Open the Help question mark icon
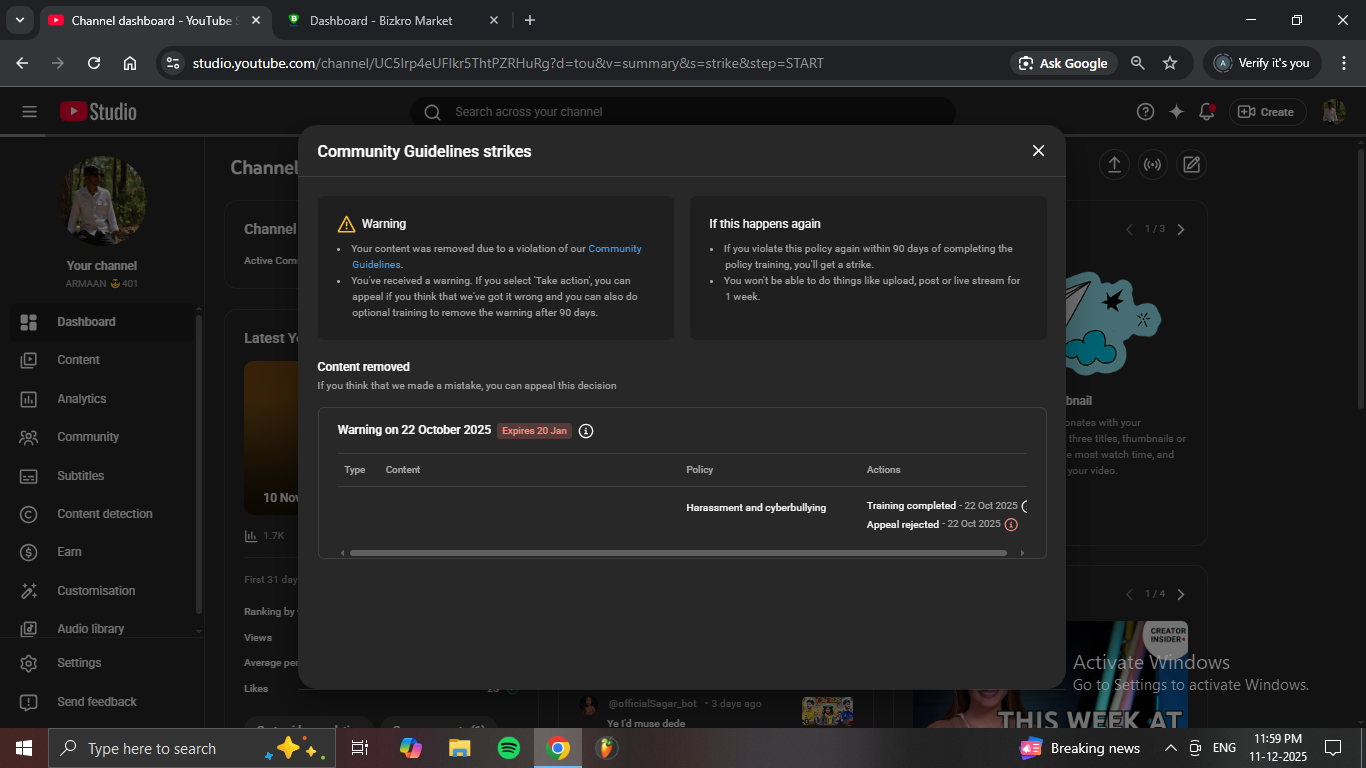The height and width of the screenshot is (768, 1366). (x=1145, y=112)
